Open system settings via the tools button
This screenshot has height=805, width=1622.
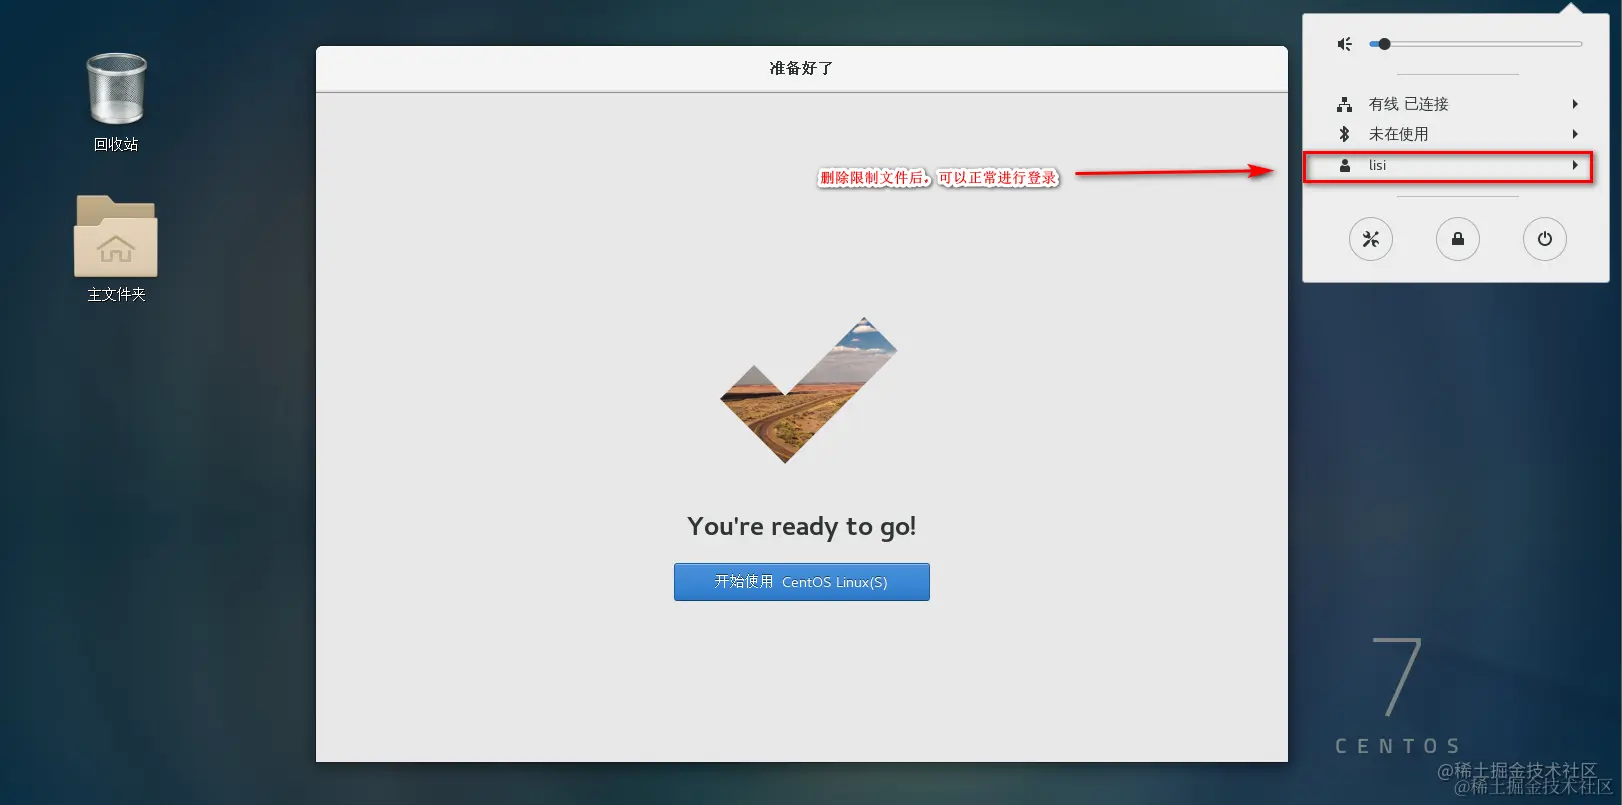pos(1371,239)
